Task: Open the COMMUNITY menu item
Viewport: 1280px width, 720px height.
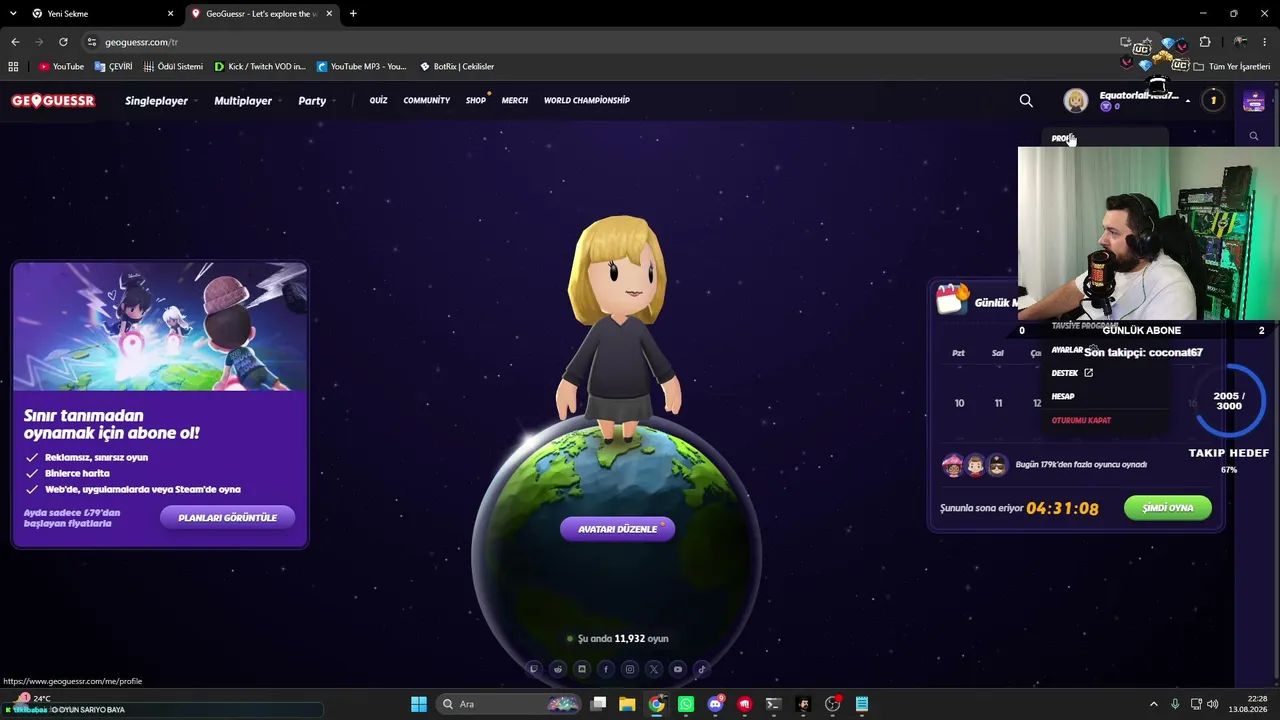Action: pos(427,100)
